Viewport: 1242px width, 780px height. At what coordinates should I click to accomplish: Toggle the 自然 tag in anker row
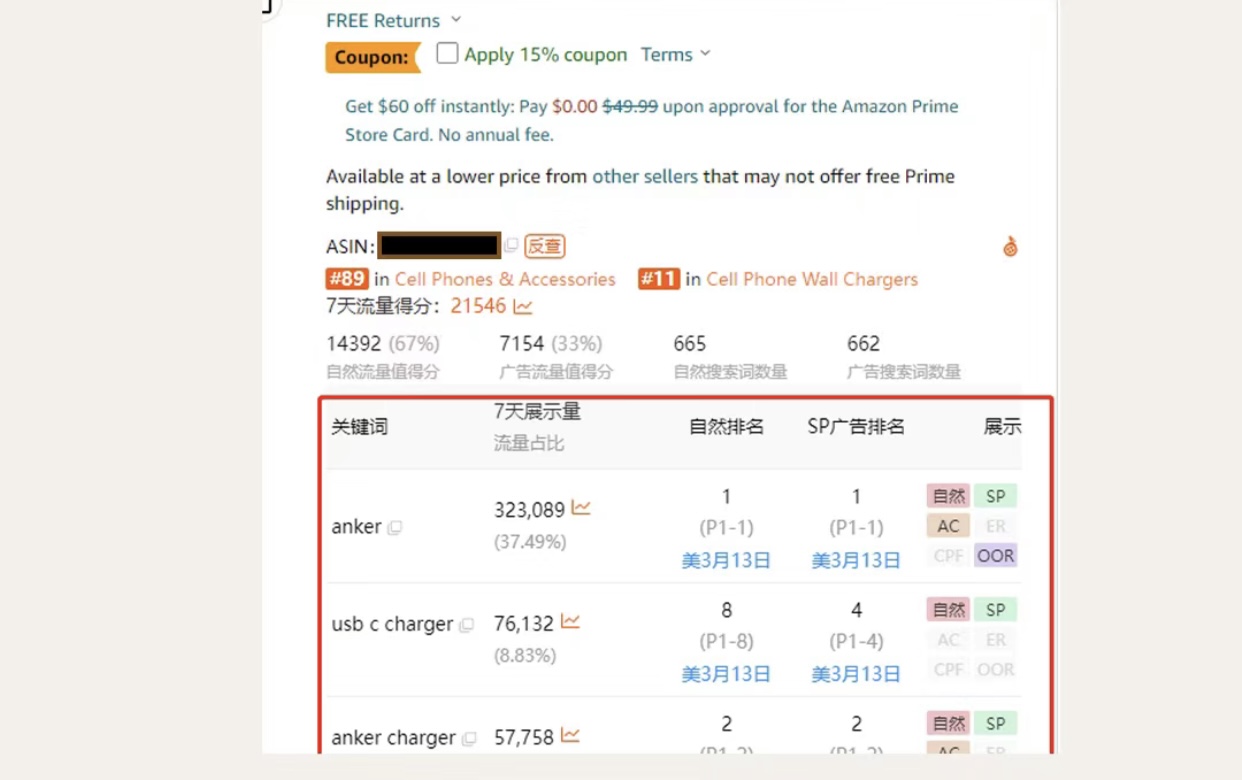click(948, 496)
